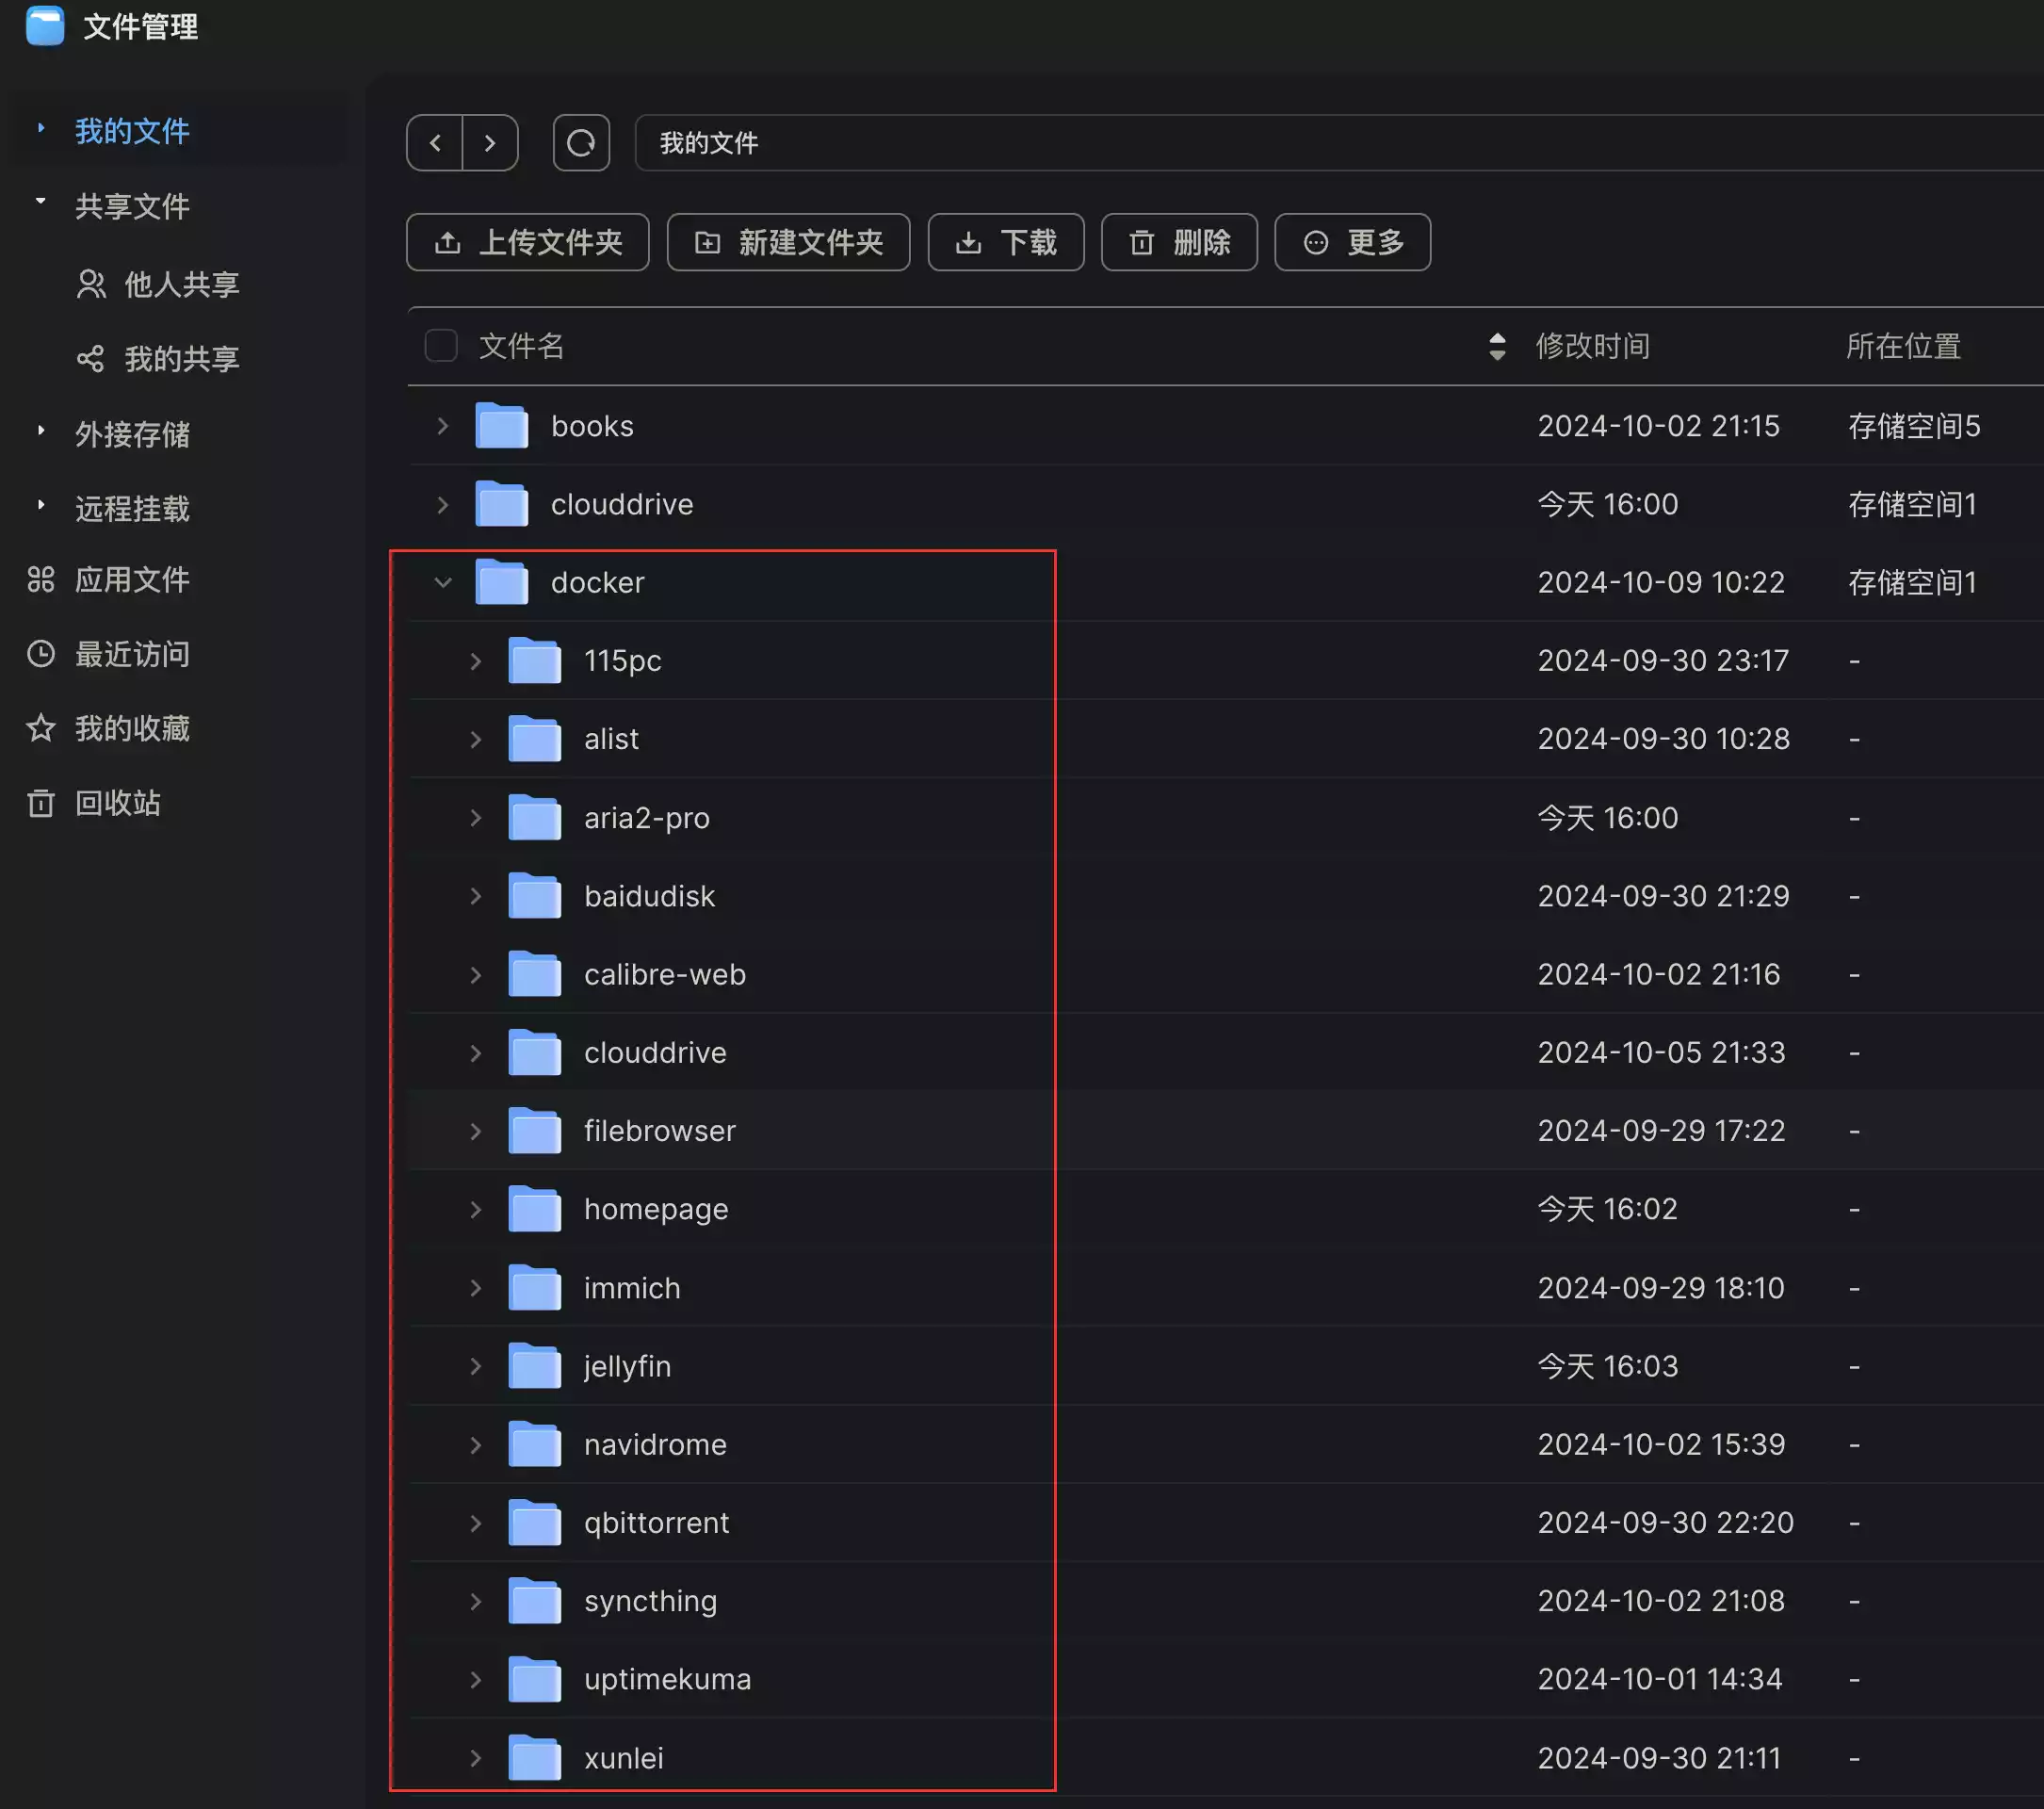This screenshot has height=1809, width=2044.
Task: Click the 新建文件夹 button
Action: click(x=788, y=242)
